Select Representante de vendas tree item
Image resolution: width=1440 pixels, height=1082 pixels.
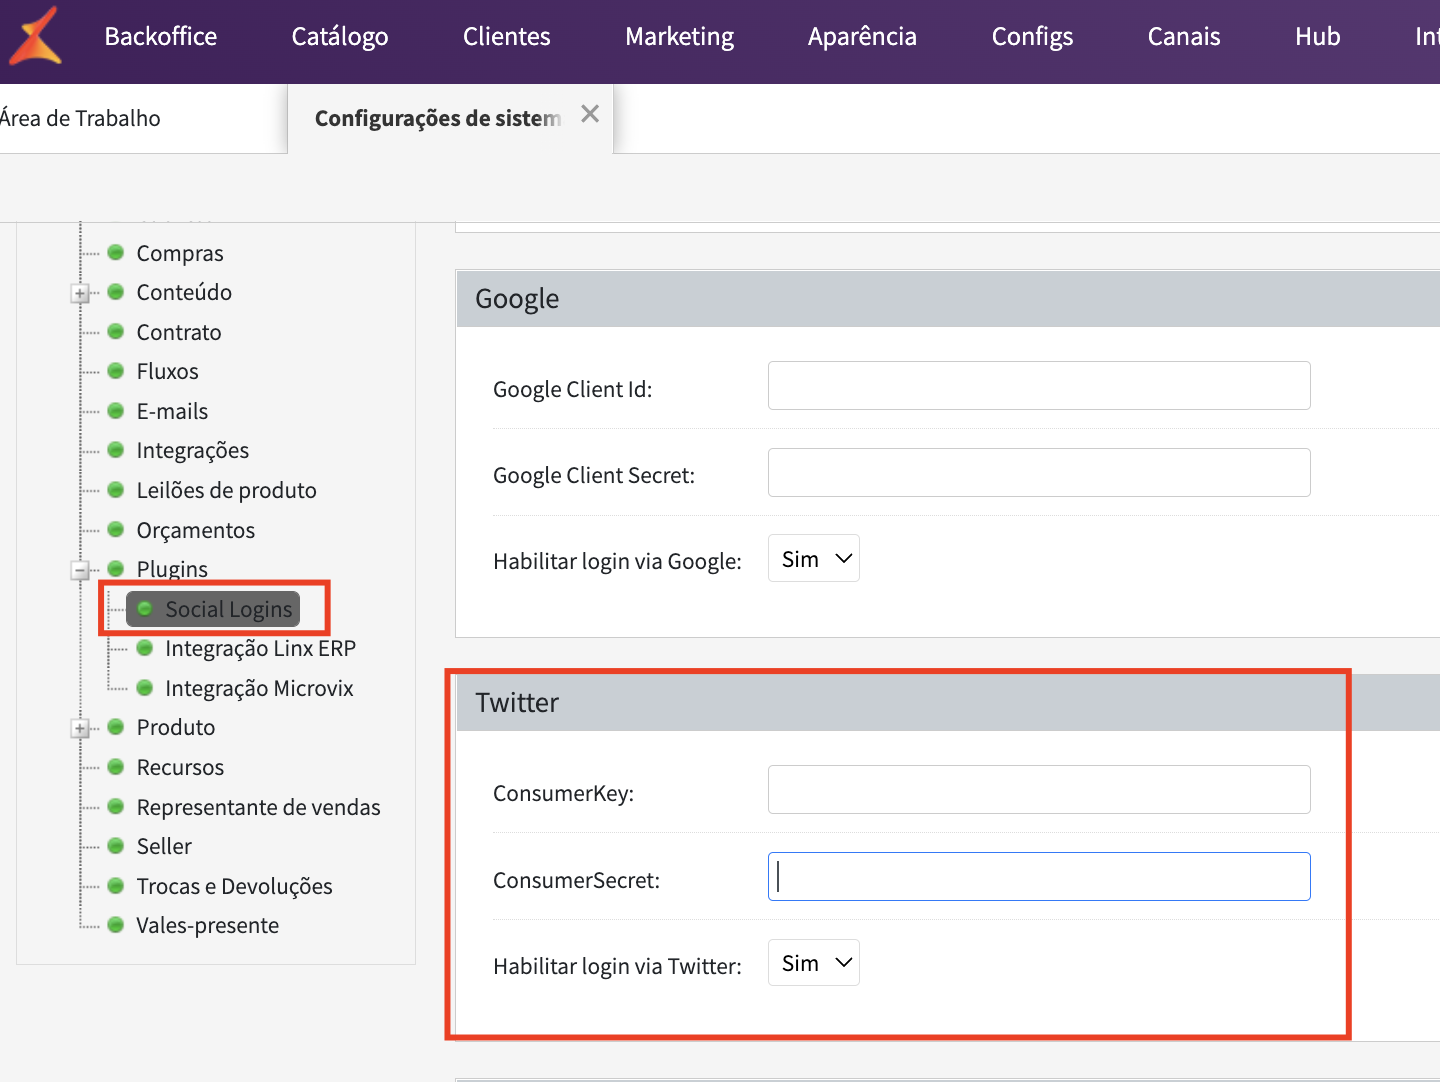[x=258, y=807]
